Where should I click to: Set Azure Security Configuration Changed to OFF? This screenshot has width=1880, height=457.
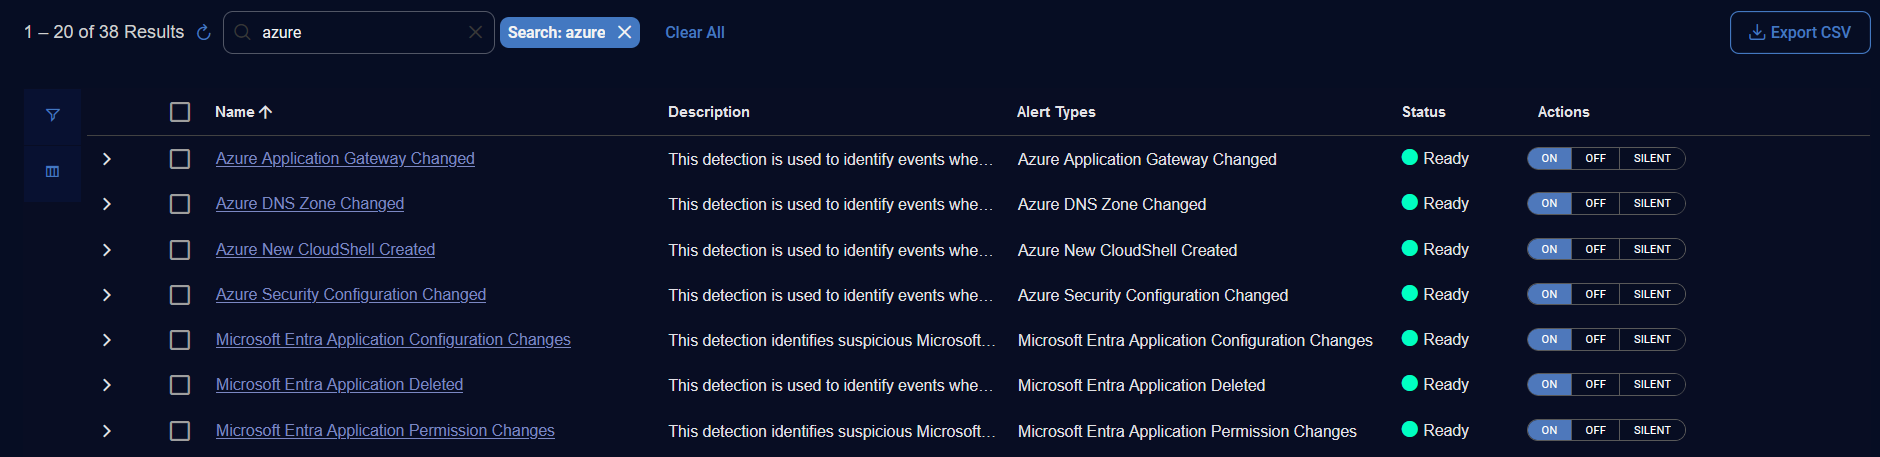(x=1595, y=295)
